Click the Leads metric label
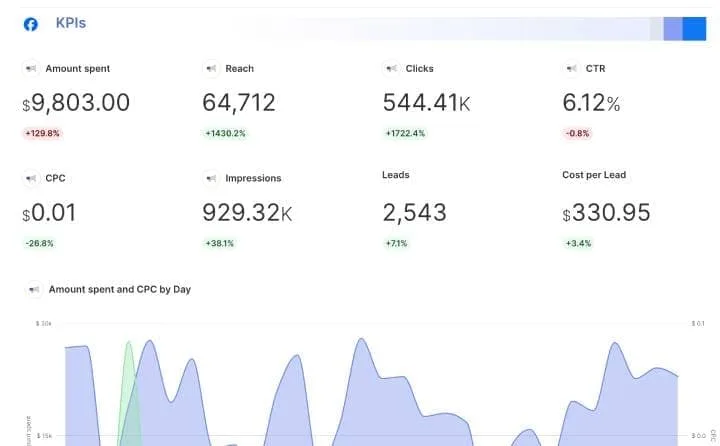The height and width of the screenshot is (446, 720). [x=396, y=175]
